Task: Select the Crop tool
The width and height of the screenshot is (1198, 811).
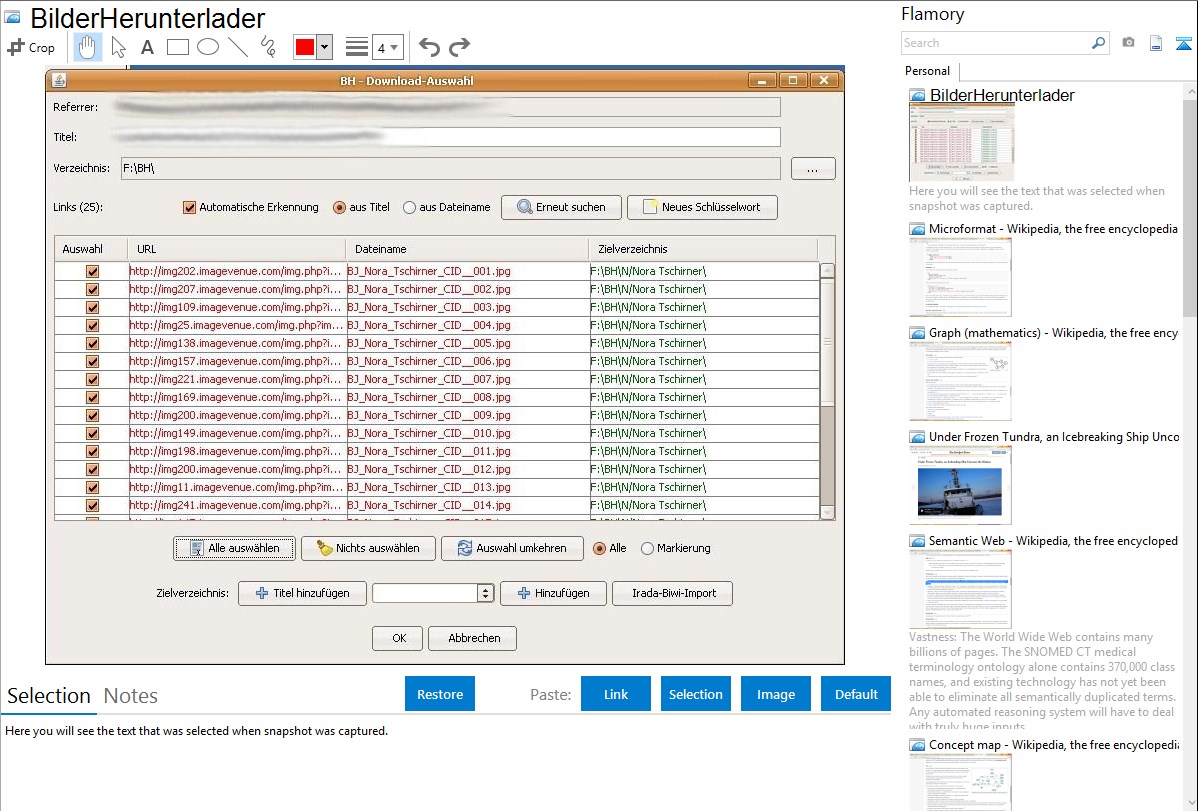Action: click(x=31, y=47)
